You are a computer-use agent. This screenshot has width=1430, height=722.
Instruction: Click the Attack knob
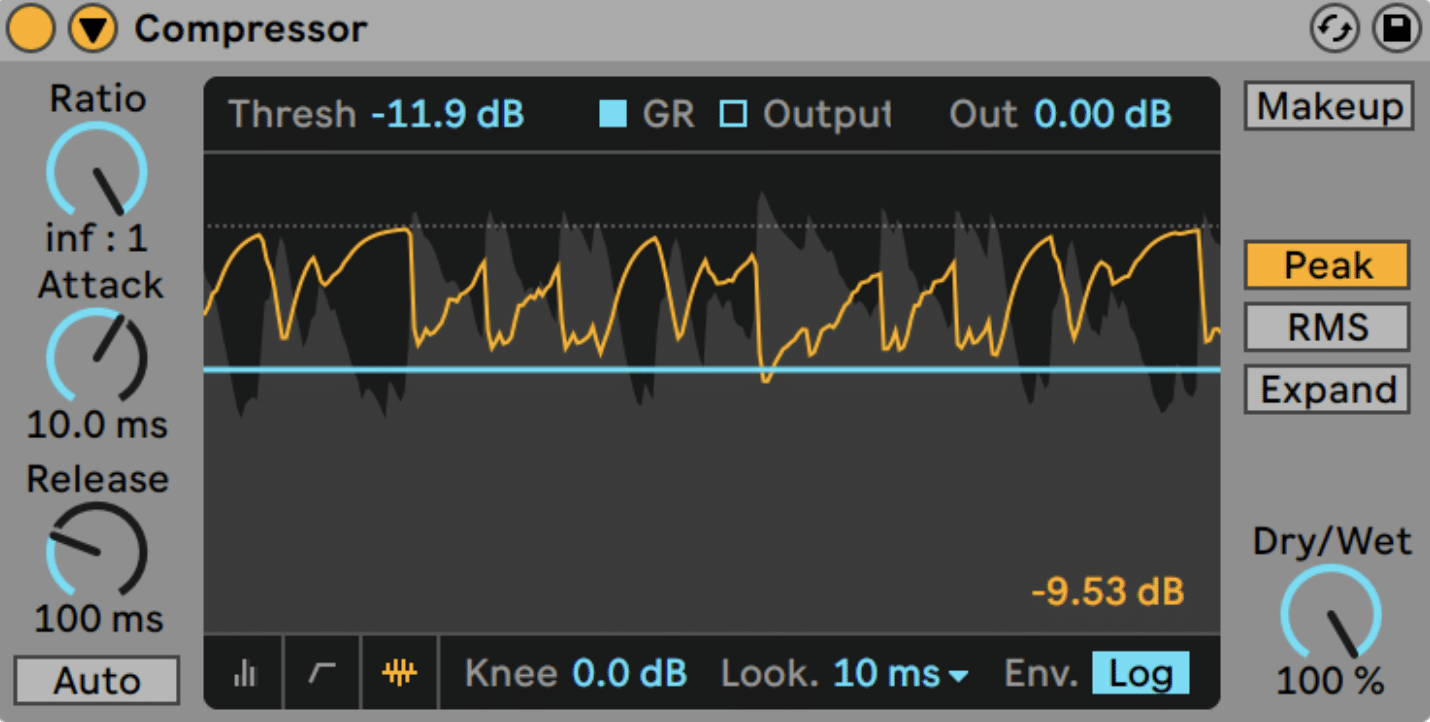point(97,357)
